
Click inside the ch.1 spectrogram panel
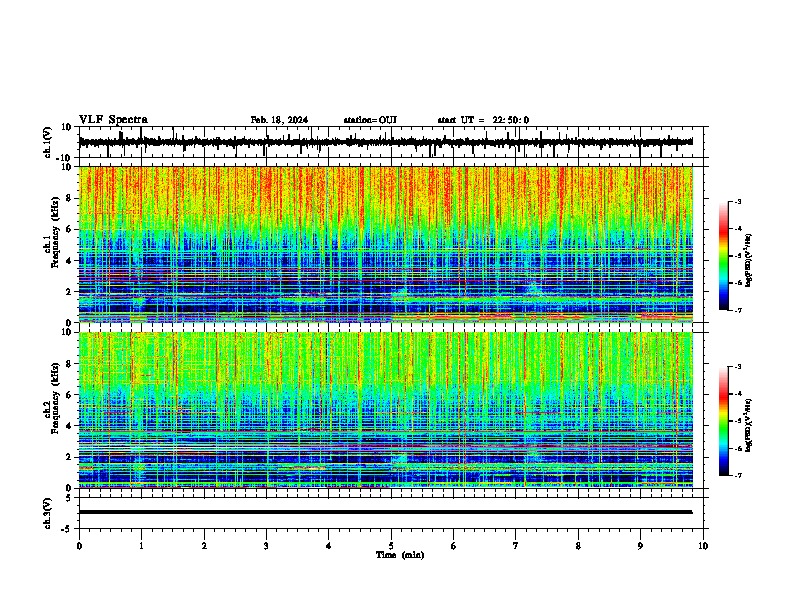pos(385,244)
